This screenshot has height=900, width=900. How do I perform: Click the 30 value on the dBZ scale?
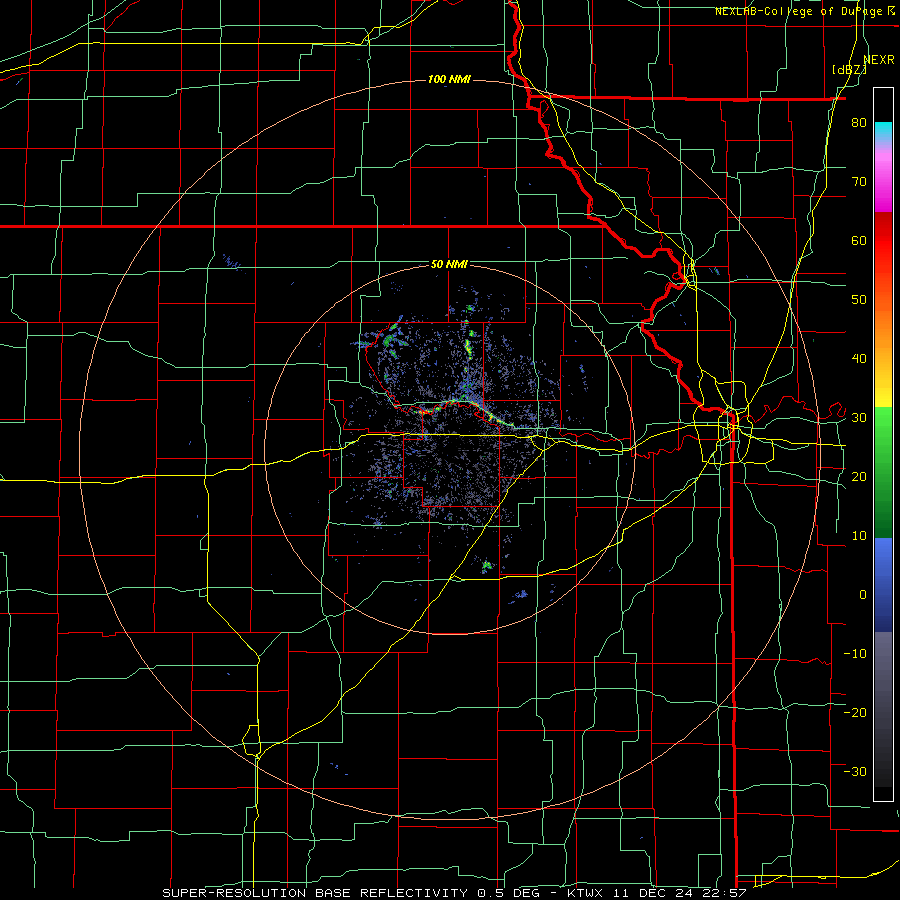(x=859, y=418)
